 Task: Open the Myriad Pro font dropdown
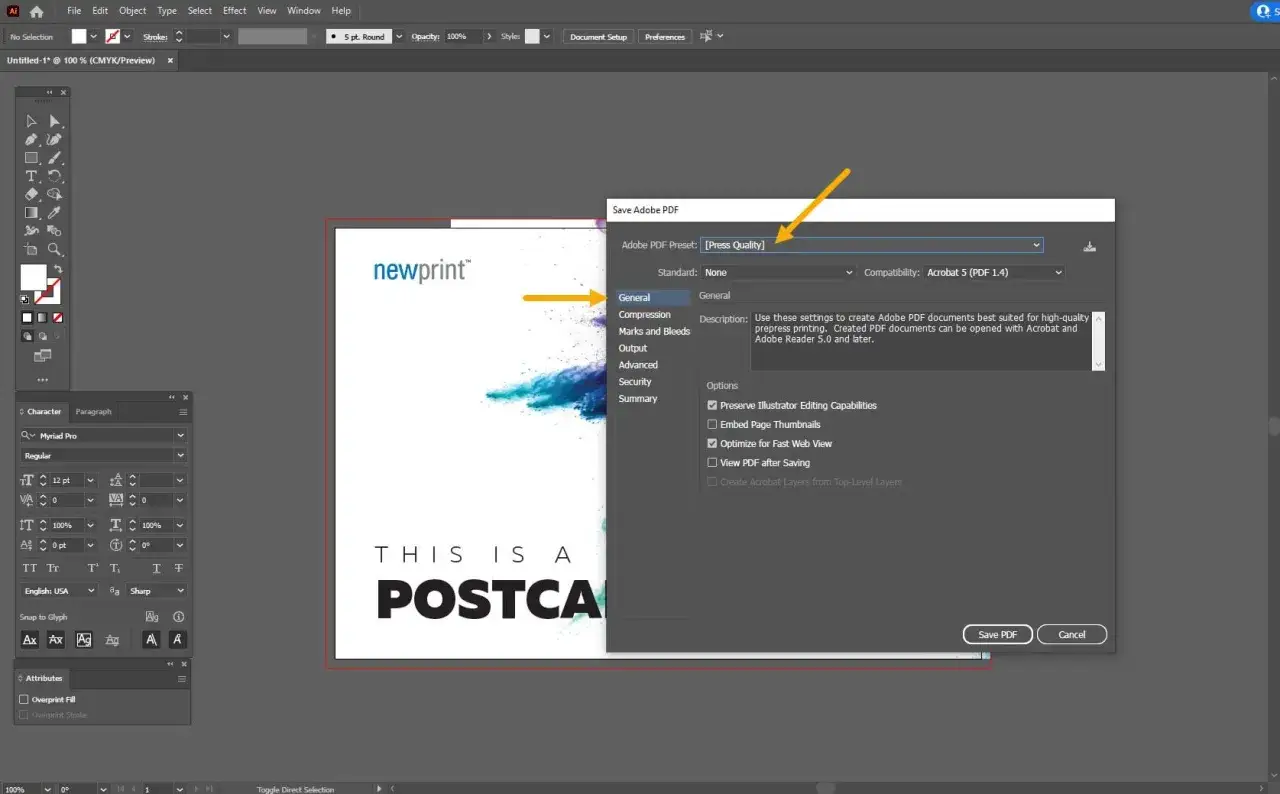click(x=180, y=436)
